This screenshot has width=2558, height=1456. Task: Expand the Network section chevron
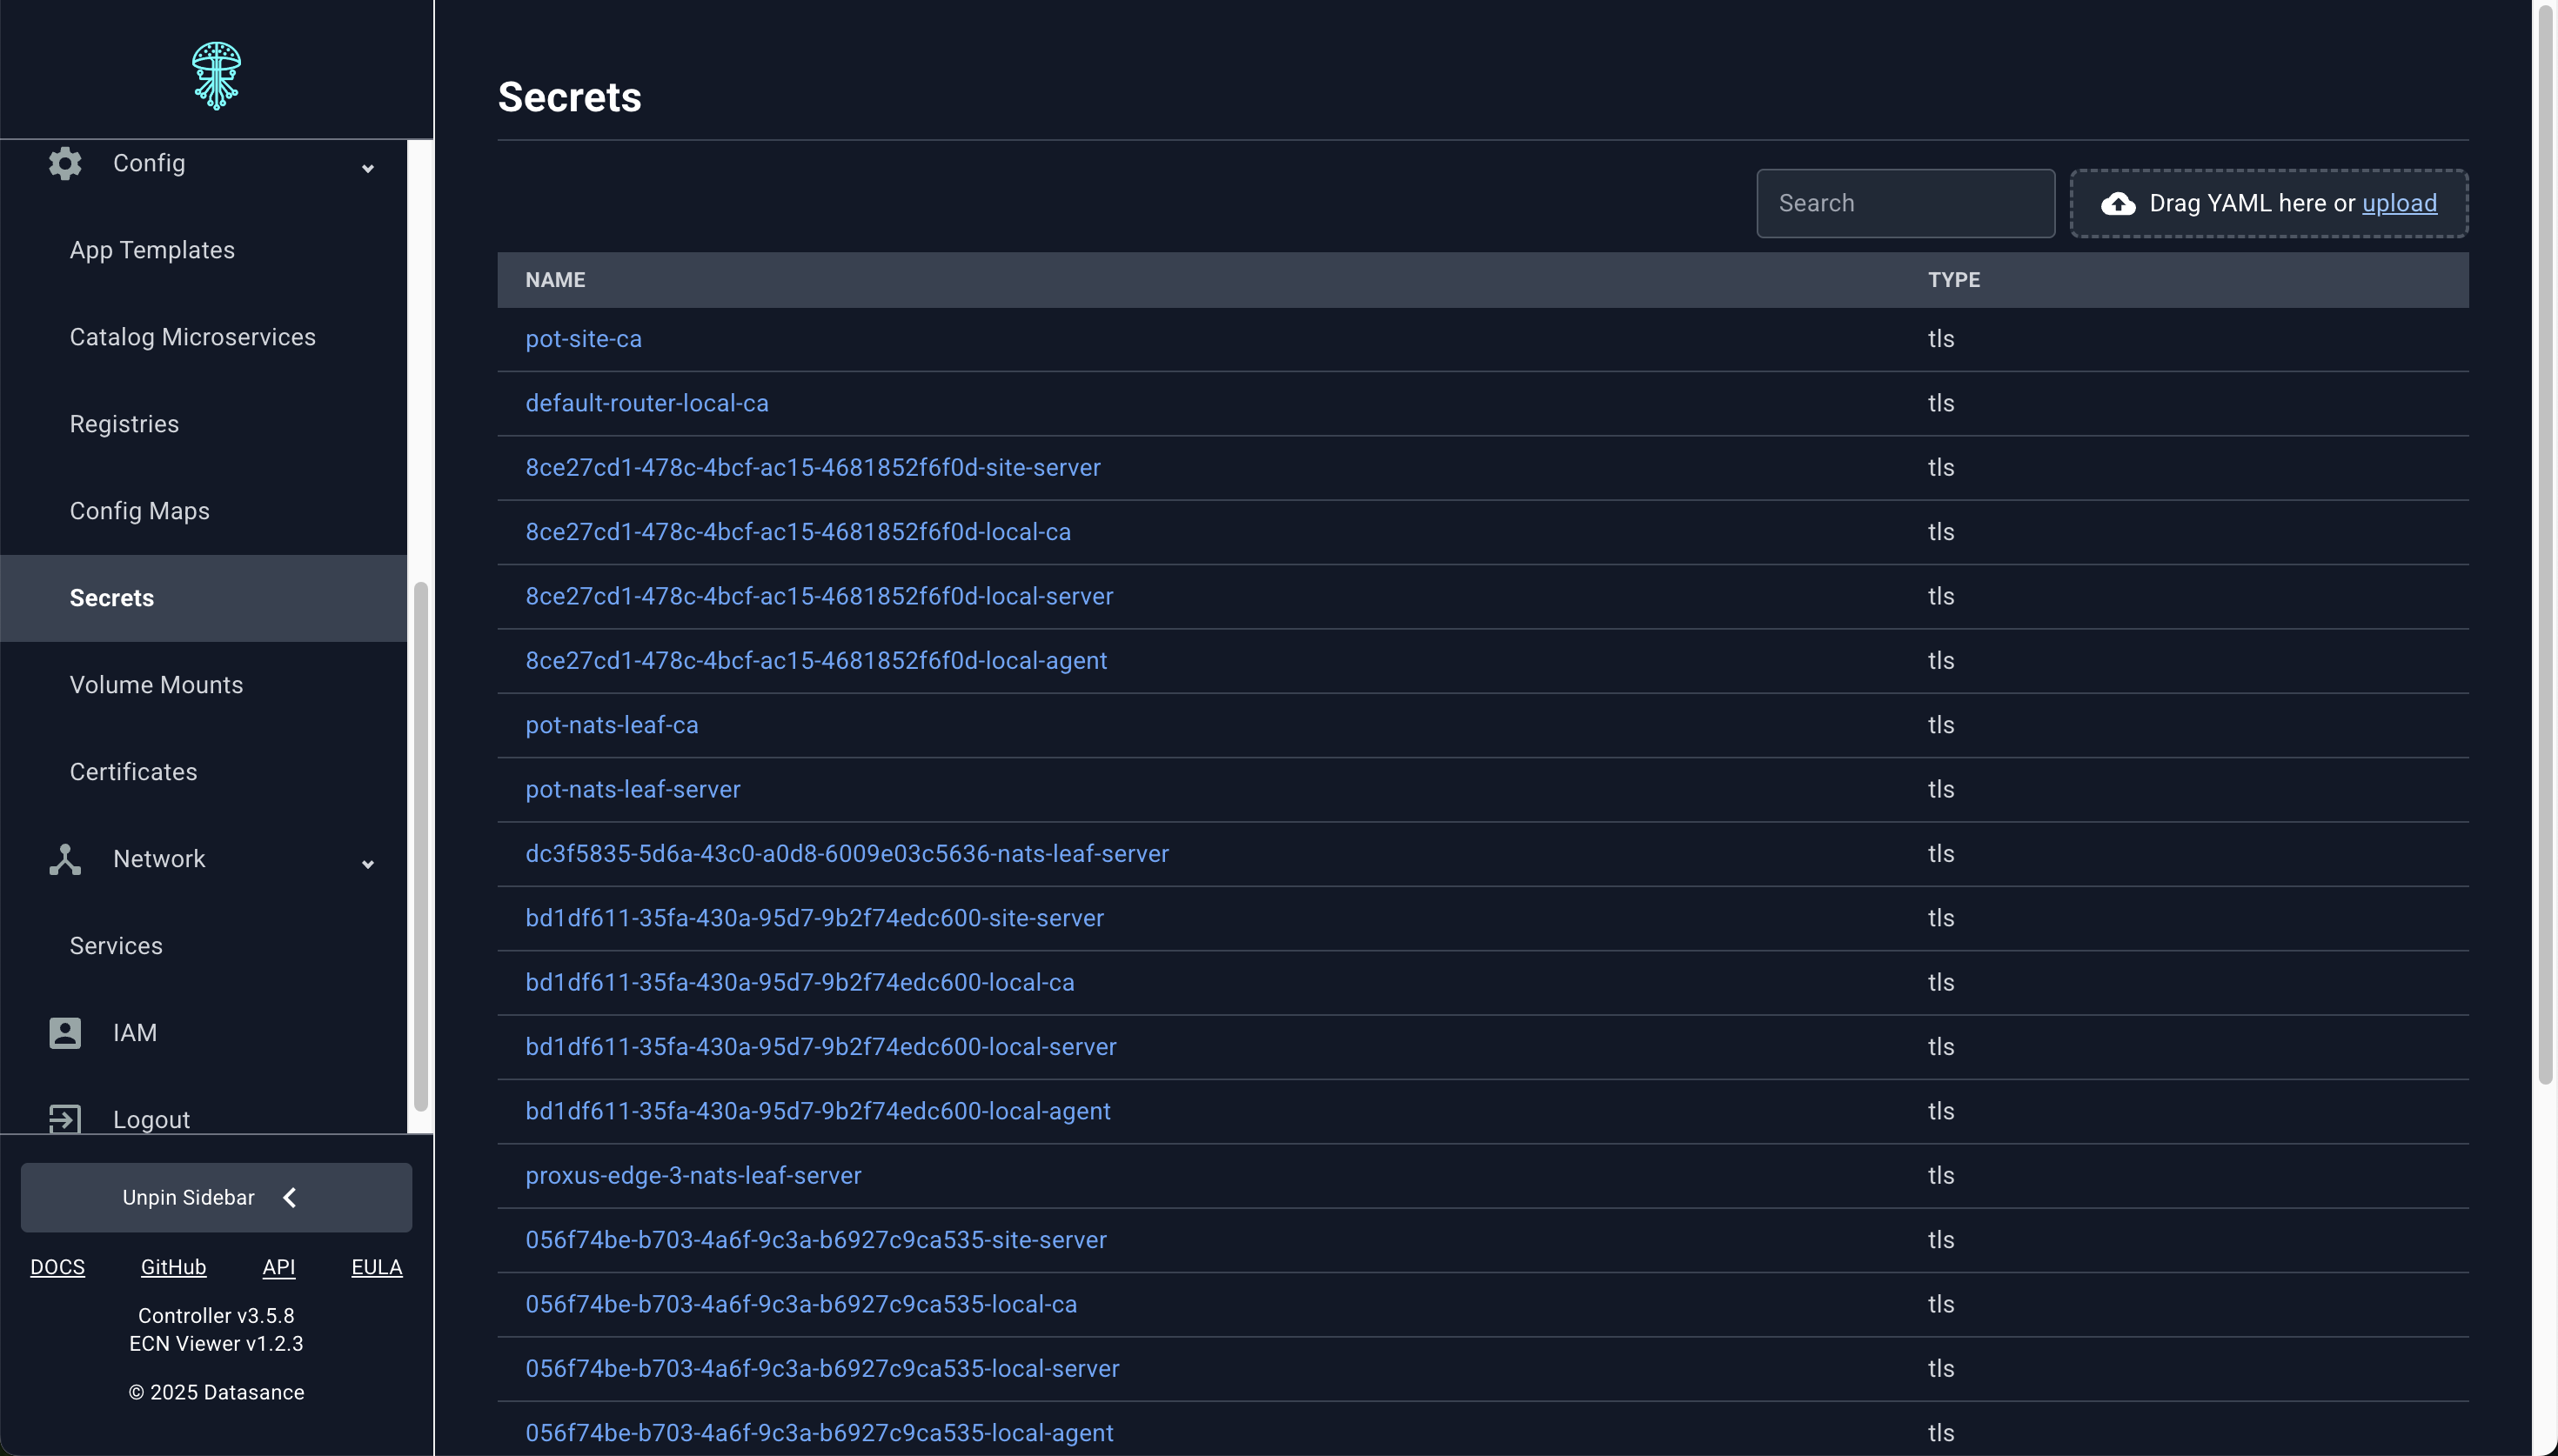click(x=368, y=863)
